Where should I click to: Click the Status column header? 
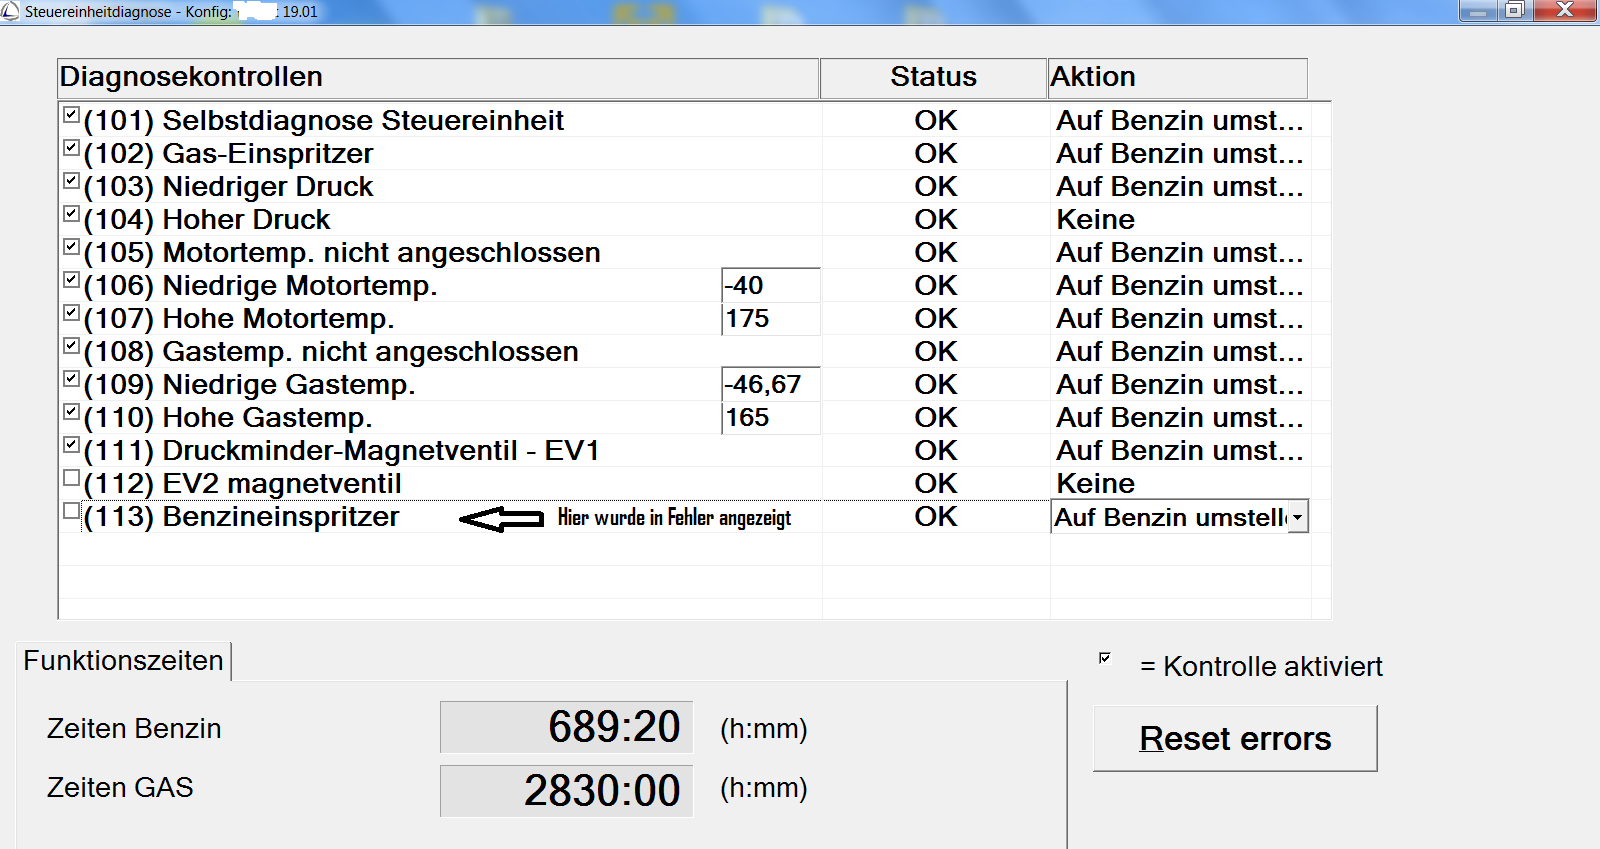tap(933, 78)
